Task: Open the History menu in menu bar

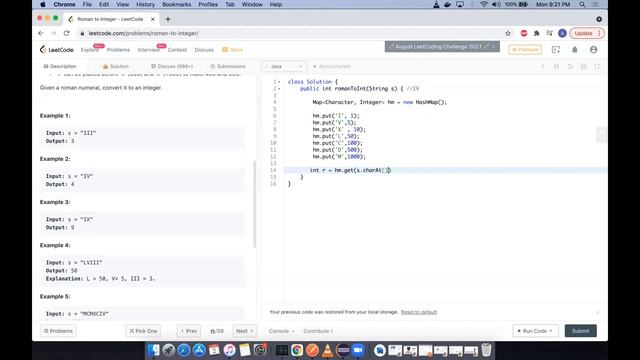Action: tap(145, 4)
